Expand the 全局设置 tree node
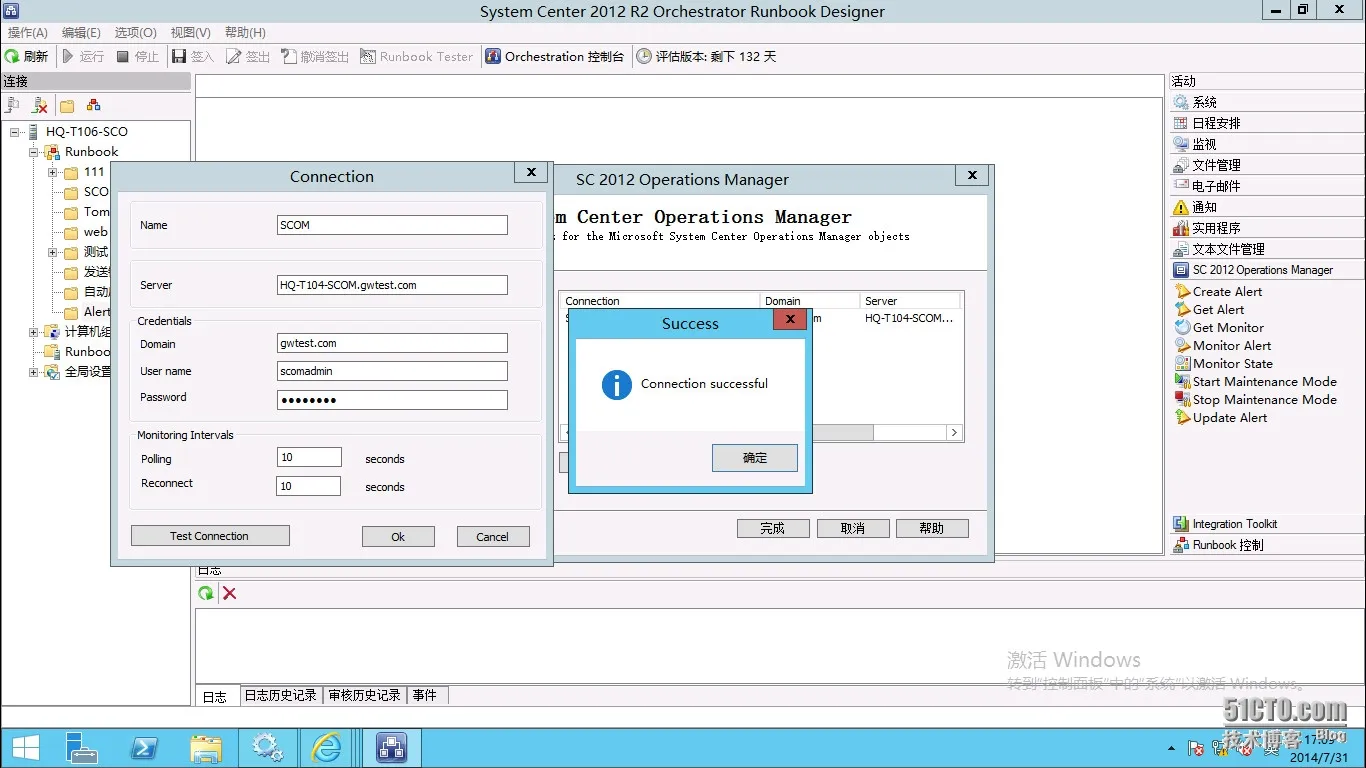The width and height of the screenshot is (1366, 768). [34, 372]
